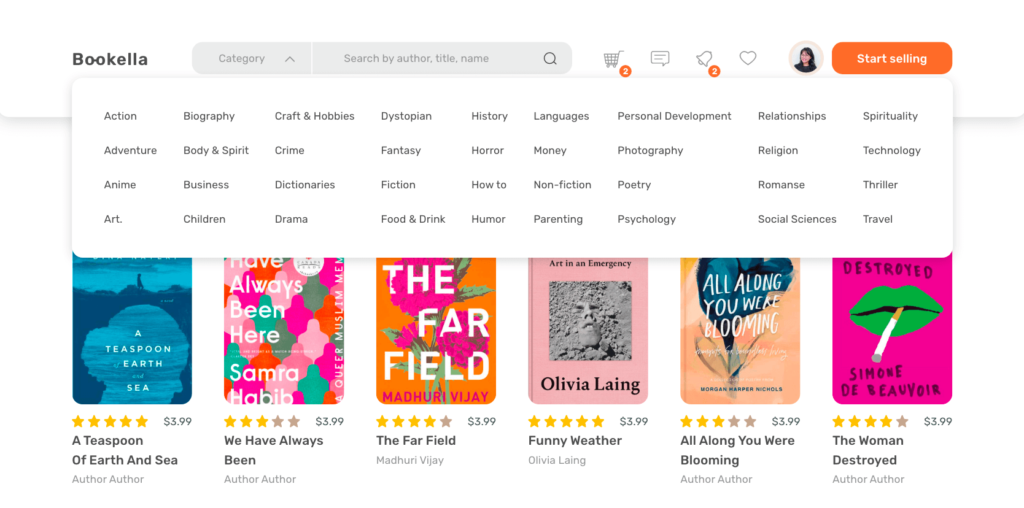
Task: Select the Humor category
Action: pos(488,219)
